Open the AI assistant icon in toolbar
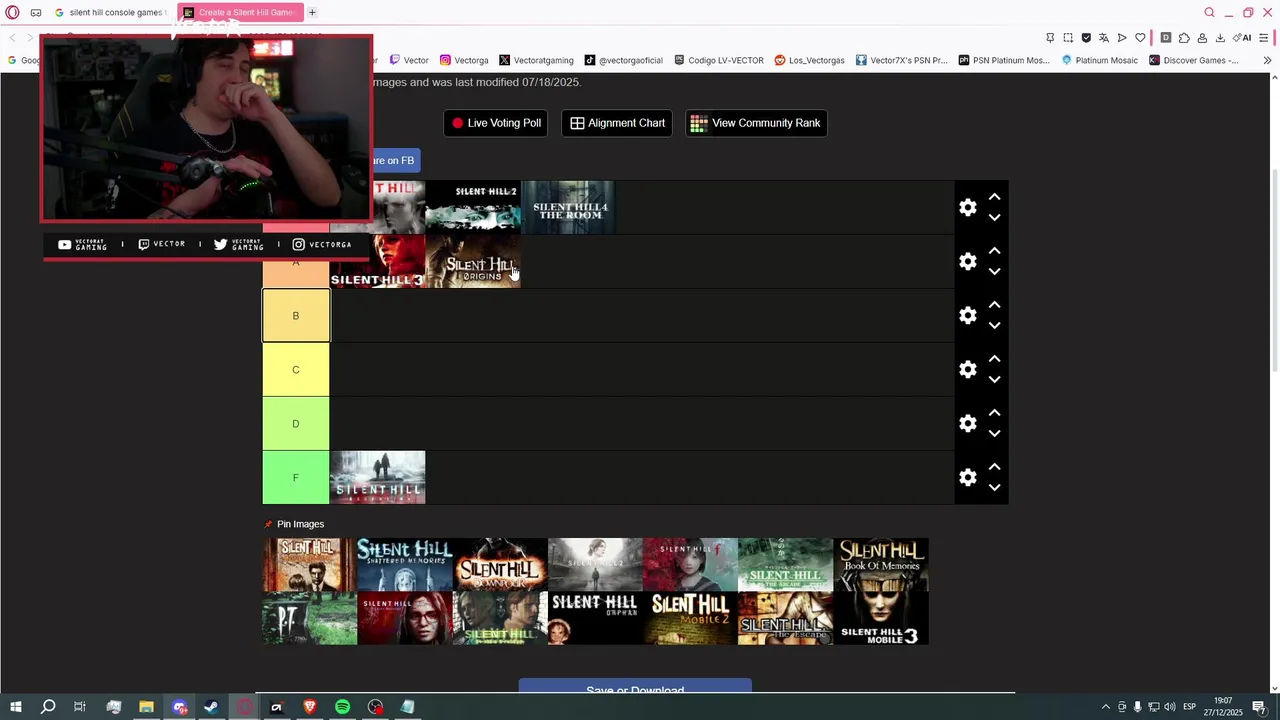The image size is (1280, 720). [x=1243, y=38]
